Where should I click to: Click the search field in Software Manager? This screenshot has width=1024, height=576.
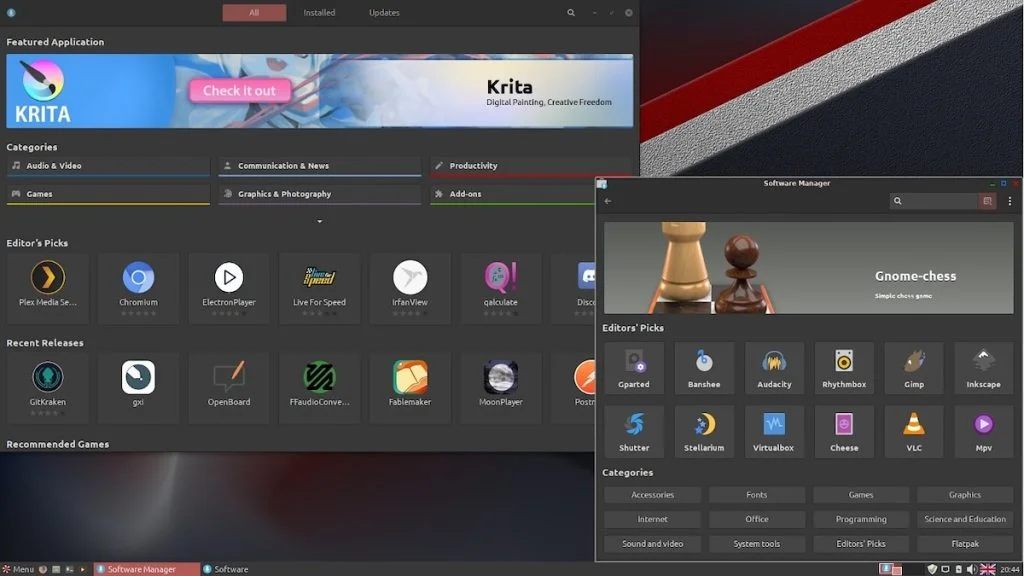coord(938,200)
